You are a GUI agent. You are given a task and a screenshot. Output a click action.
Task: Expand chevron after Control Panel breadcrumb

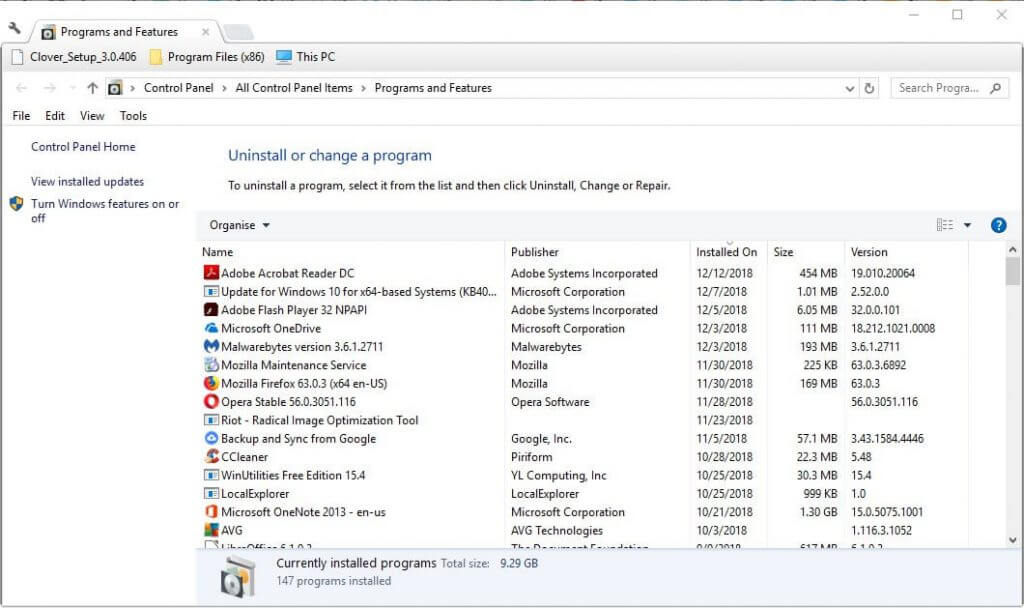pyautogui.click(x=224, y=88)
